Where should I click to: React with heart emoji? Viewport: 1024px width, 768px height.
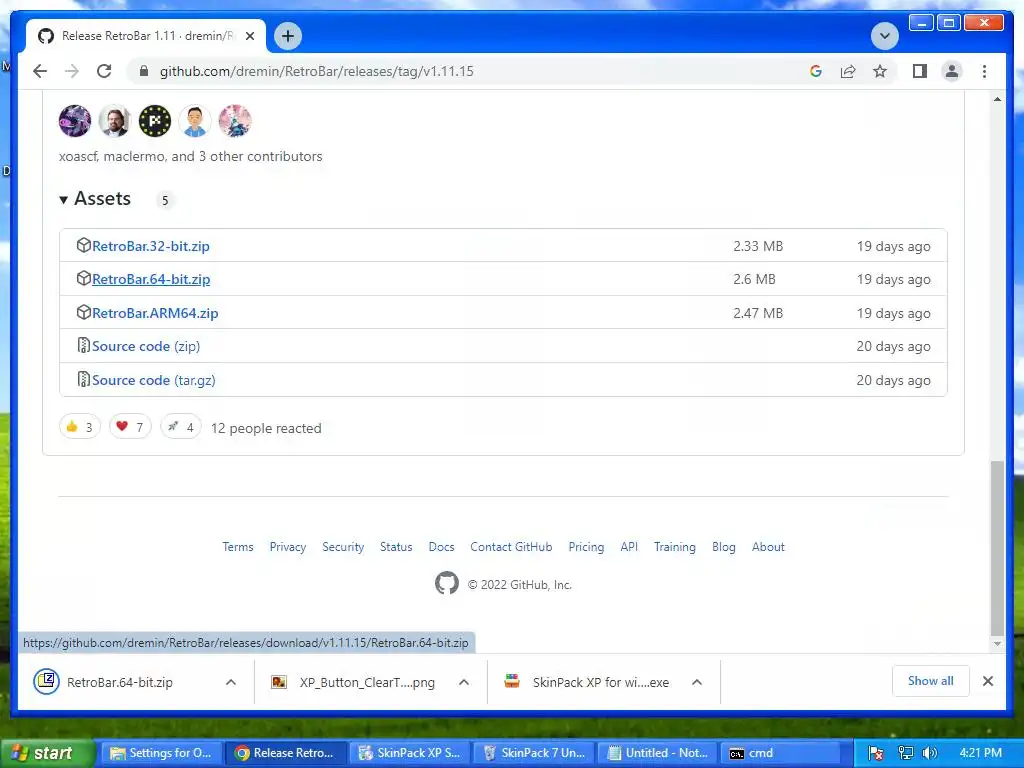click(130, 427)
